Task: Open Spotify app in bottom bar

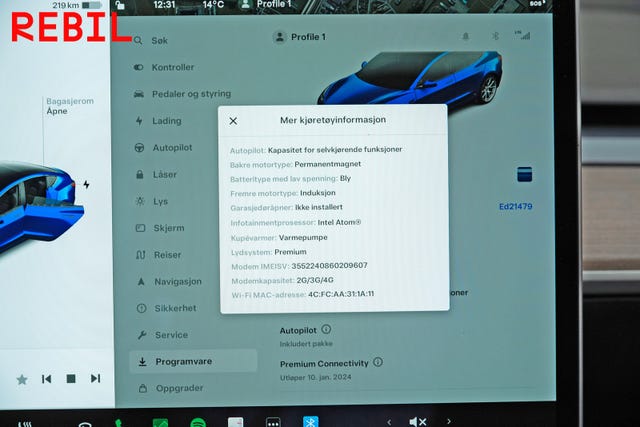Action: [198, 422]
